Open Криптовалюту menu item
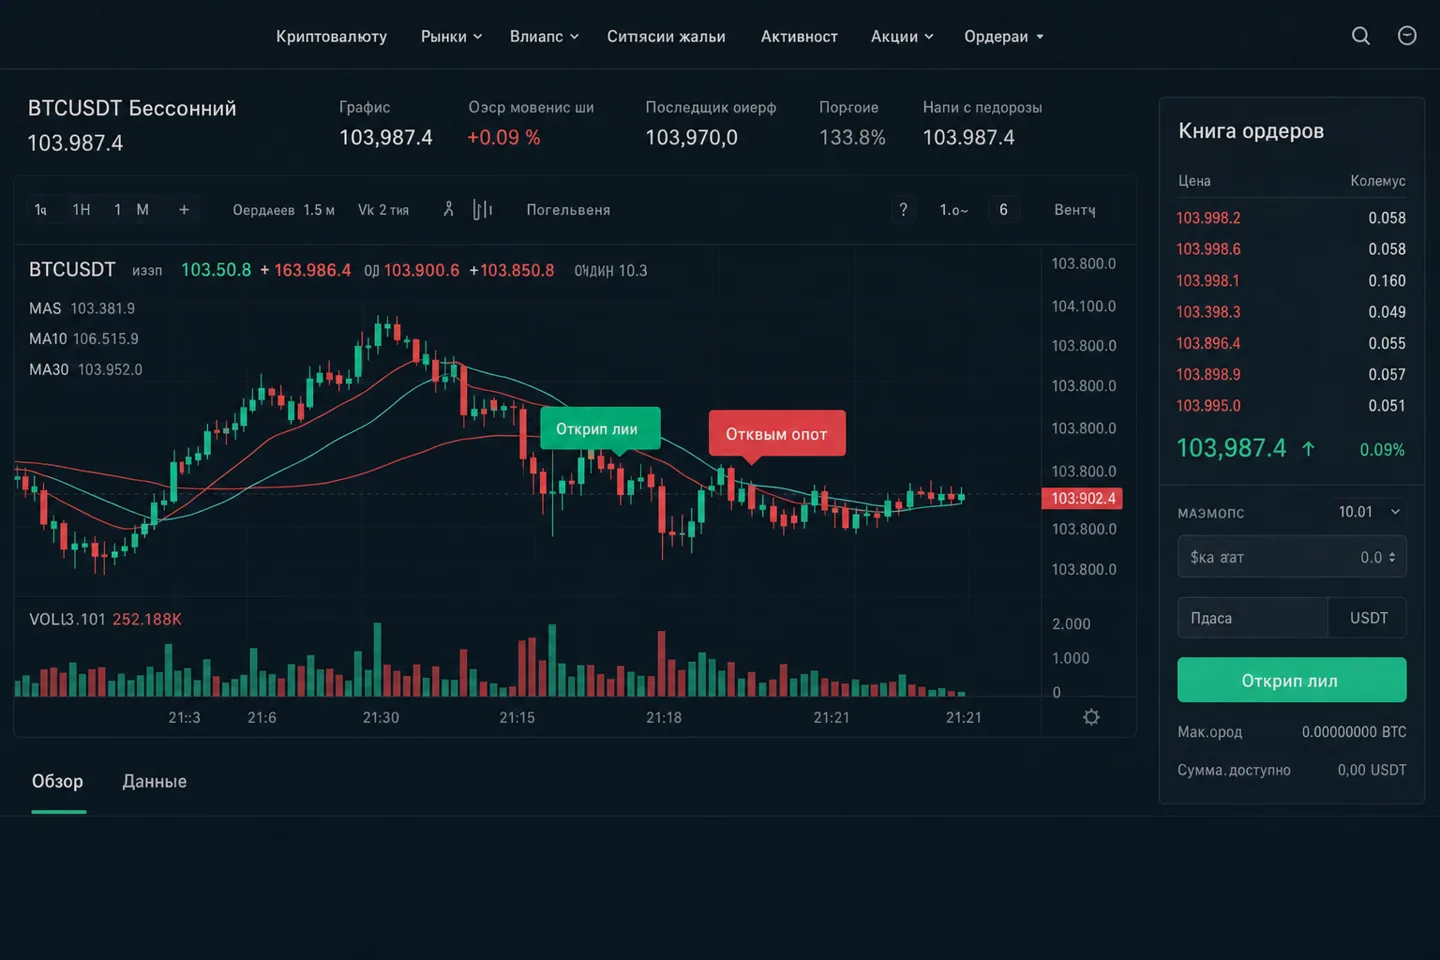 coord(331,36)
